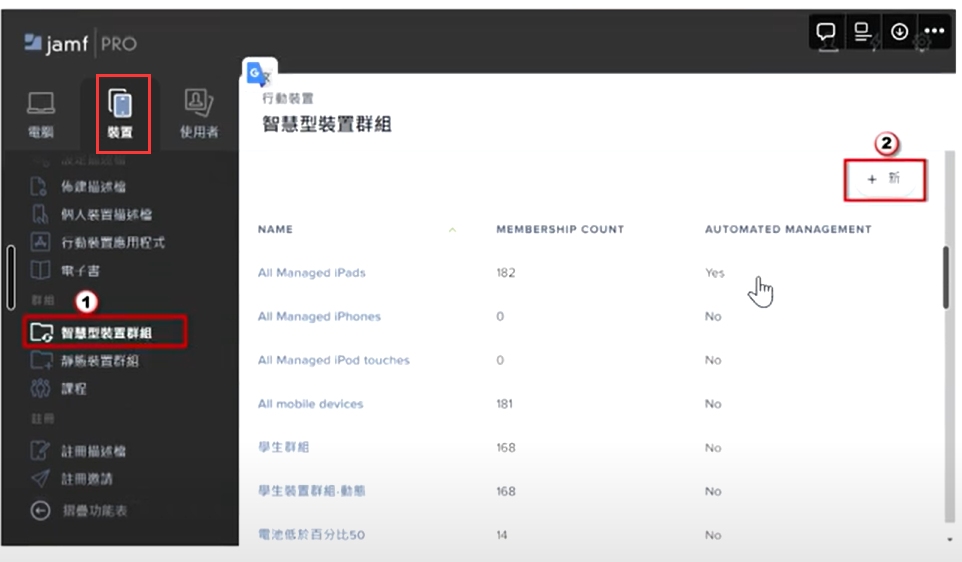Open the All Managed iPhones group
This screenshot has height=562, width=962.
coord(319,317)
